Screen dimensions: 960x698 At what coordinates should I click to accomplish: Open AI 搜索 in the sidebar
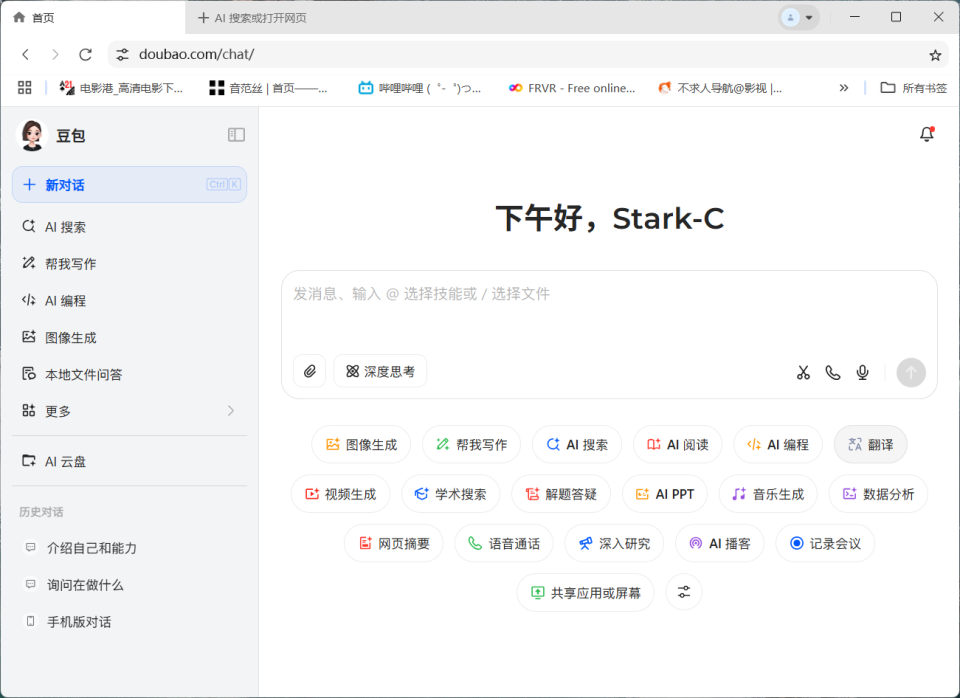(129, 227)
